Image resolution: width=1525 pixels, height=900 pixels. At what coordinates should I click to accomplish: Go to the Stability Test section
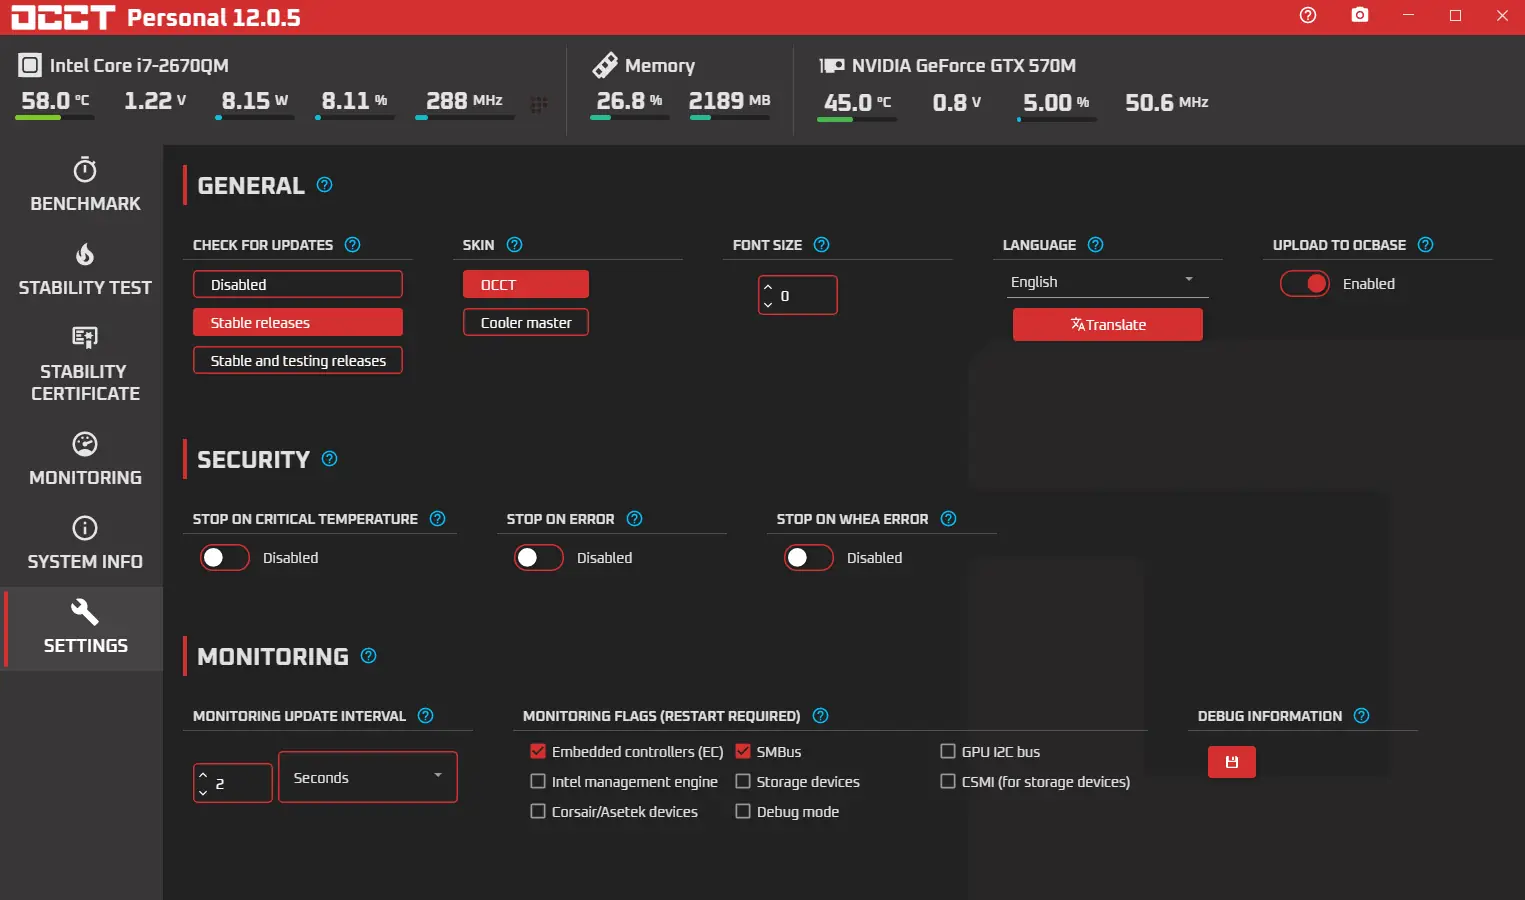[82, 269]
